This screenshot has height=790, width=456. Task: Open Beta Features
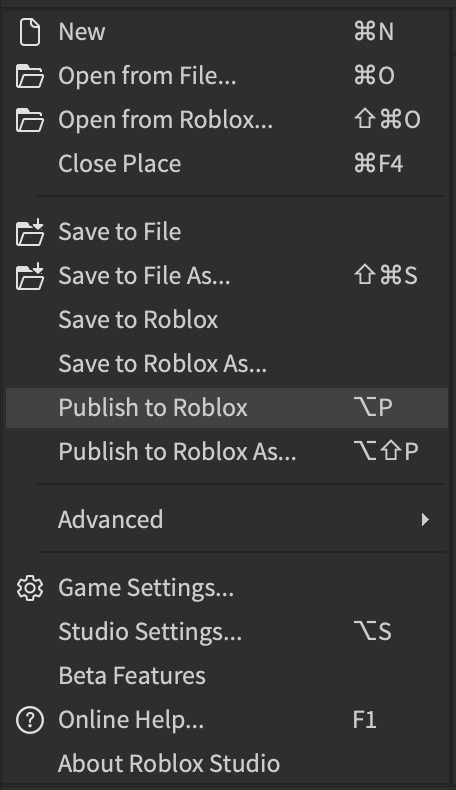click(x=227, y=676)
